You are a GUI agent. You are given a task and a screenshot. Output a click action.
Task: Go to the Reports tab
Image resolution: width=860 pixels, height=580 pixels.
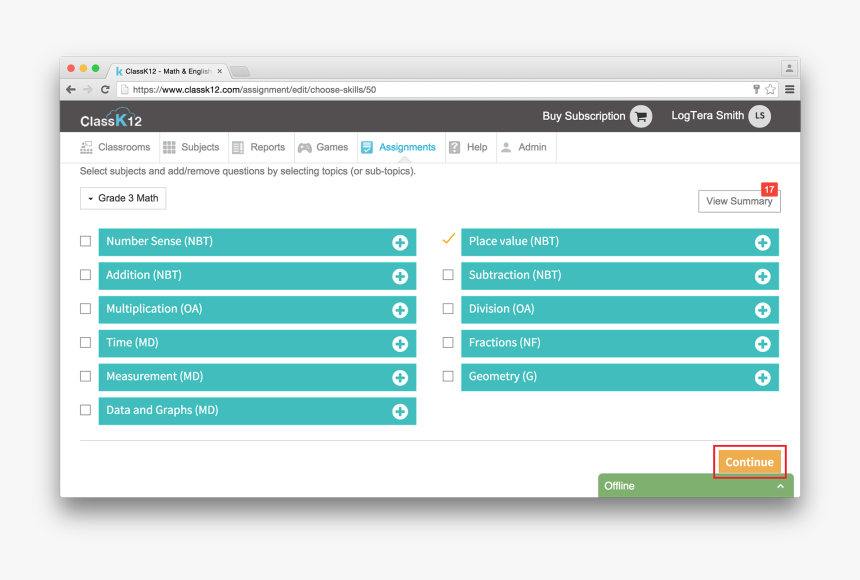tap(258, 147)
